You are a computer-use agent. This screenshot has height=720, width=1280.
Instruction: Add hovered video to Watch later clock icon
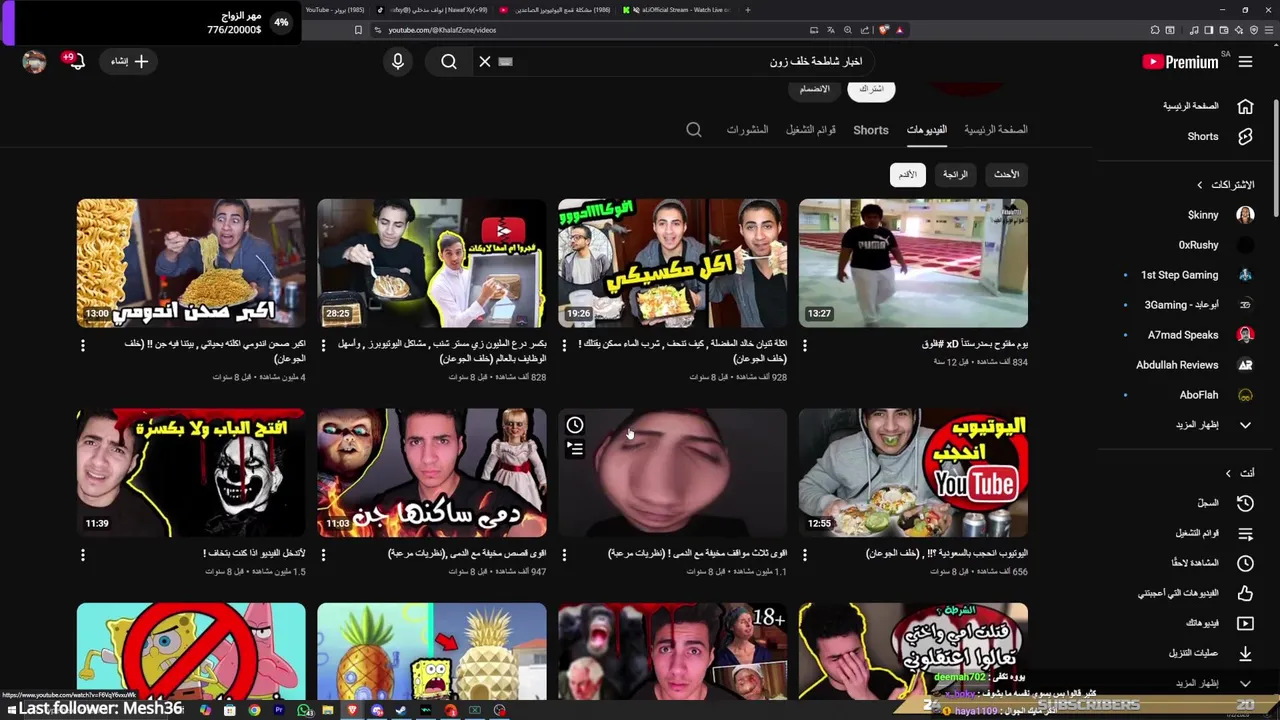575,425
